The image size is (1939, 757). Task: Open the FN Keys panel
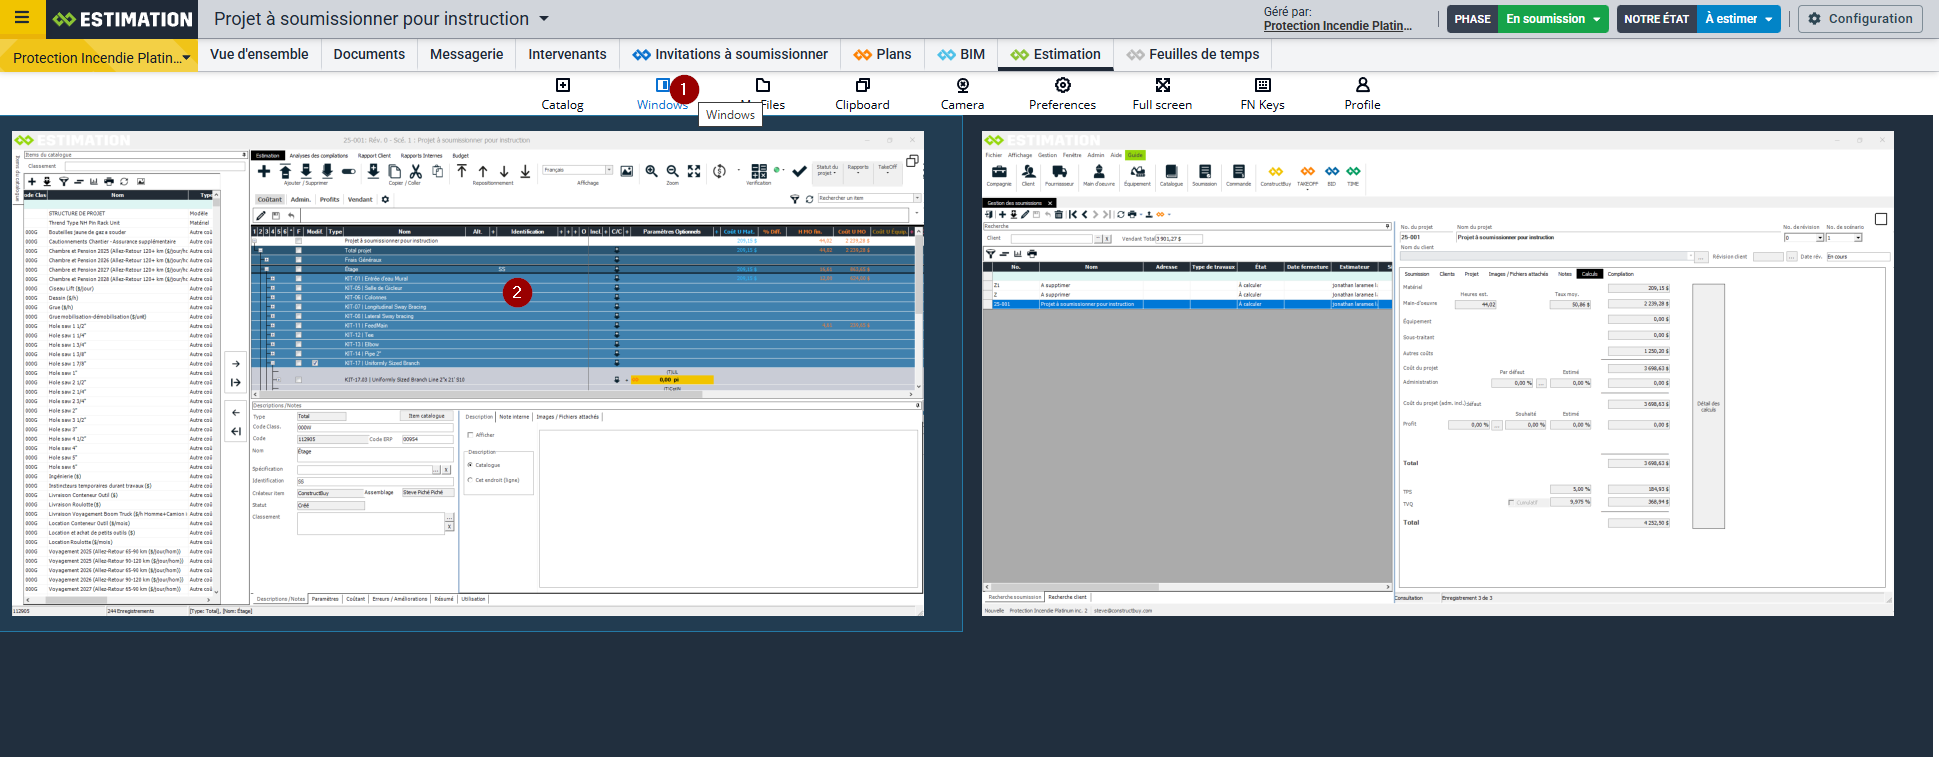click(1262, 93)
